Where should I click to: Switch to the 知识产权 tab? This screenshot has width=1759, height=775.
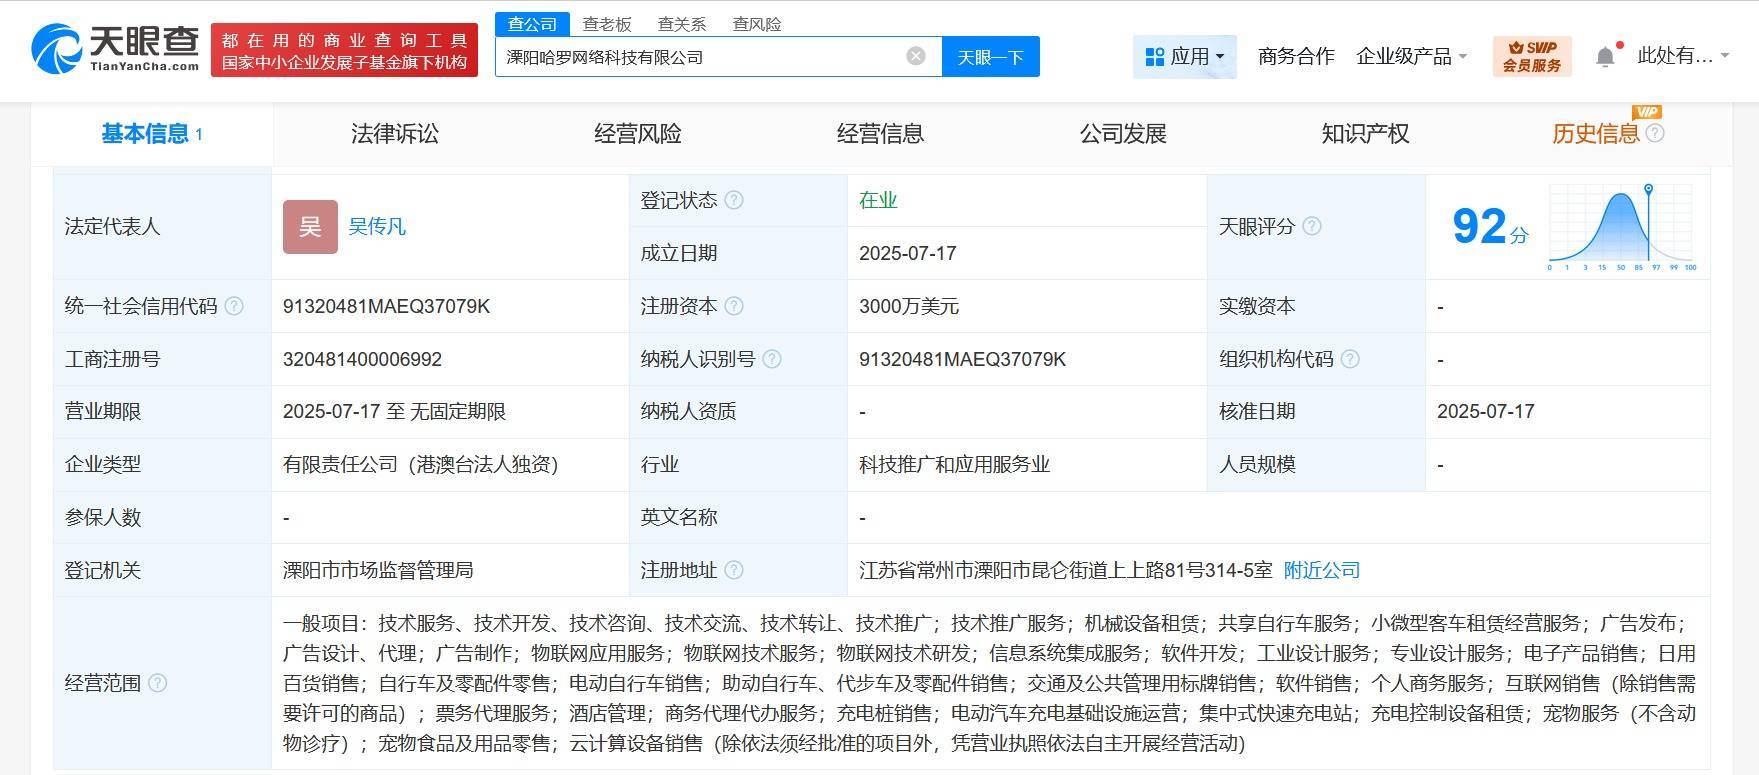(x=1365, y=133)
